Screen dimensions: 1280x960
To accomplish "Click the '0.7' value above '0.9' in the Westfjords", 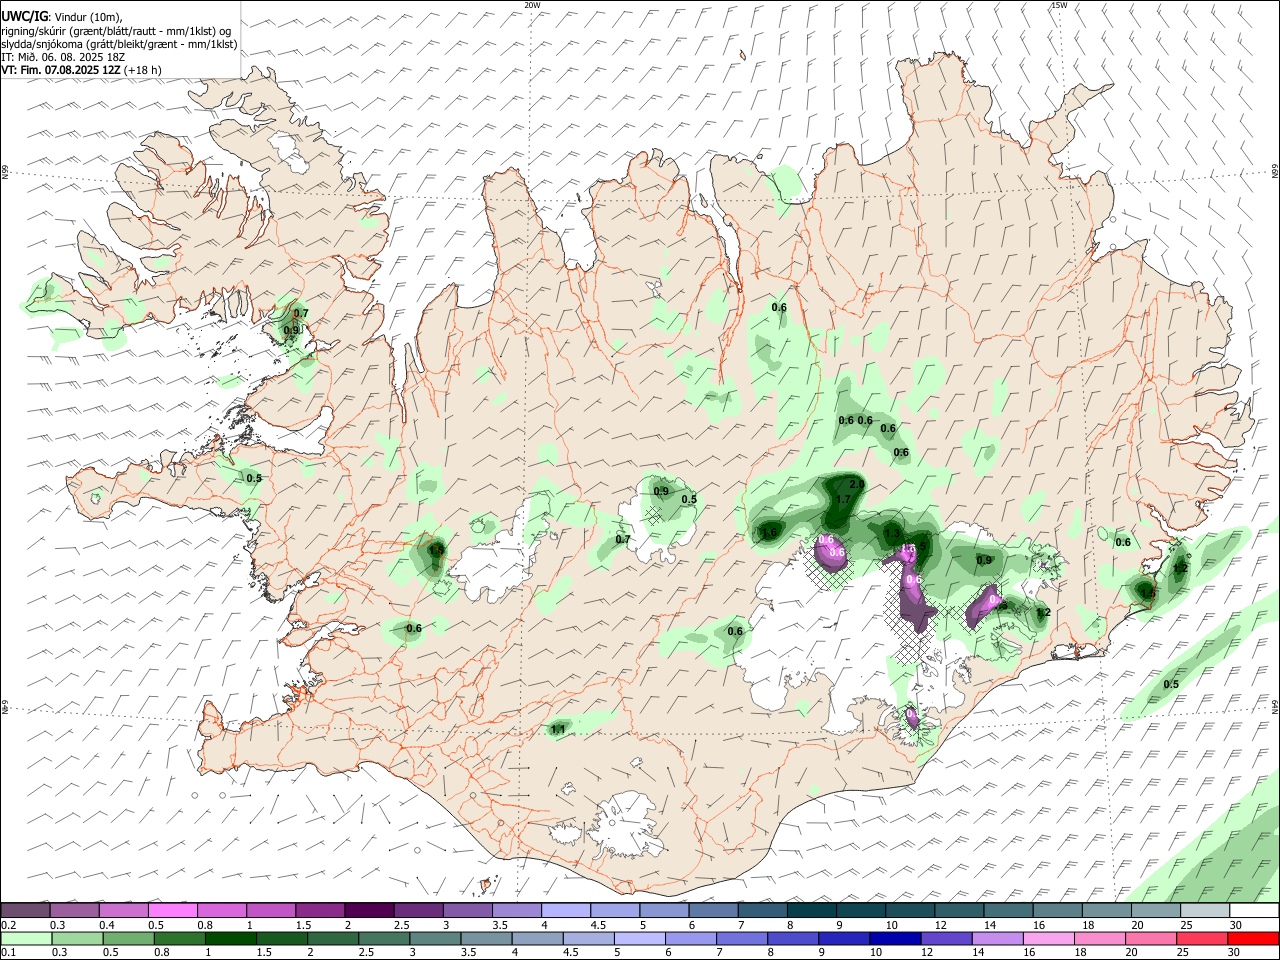I will click(301, 314).
